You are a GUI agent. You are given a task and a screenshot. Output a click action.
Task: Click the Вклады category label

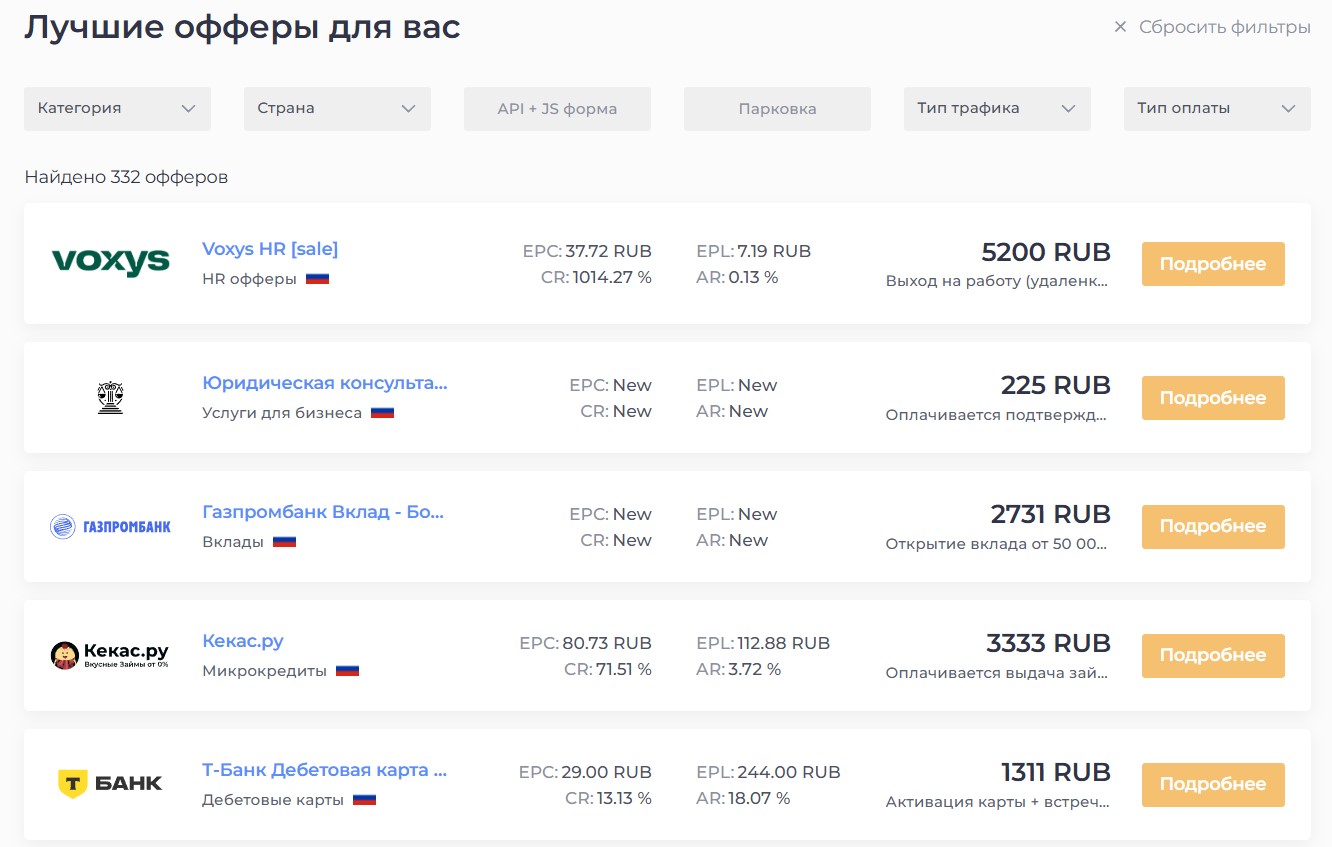233,542
